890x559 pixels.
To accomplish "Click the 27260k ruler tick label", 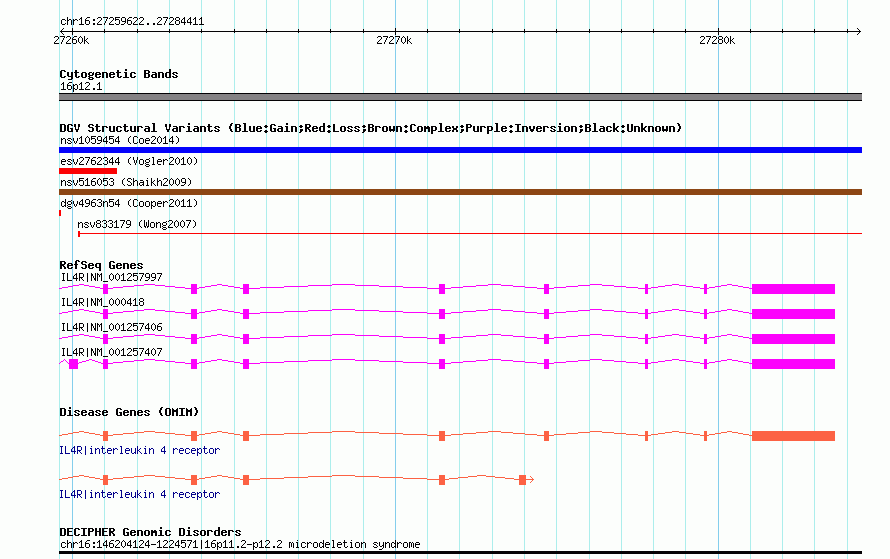I will (71, 40).
